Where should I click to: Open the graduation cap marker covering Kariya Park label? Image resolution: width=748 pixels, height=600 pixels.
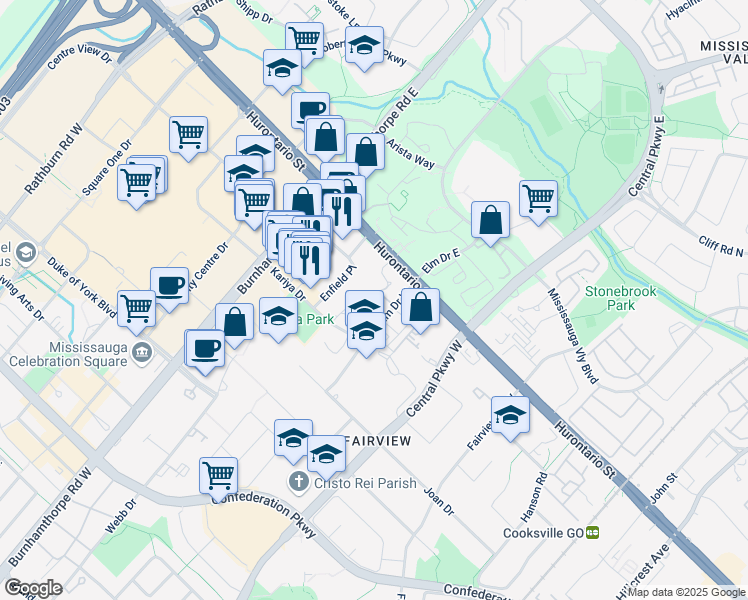click(x=279, y=320)
